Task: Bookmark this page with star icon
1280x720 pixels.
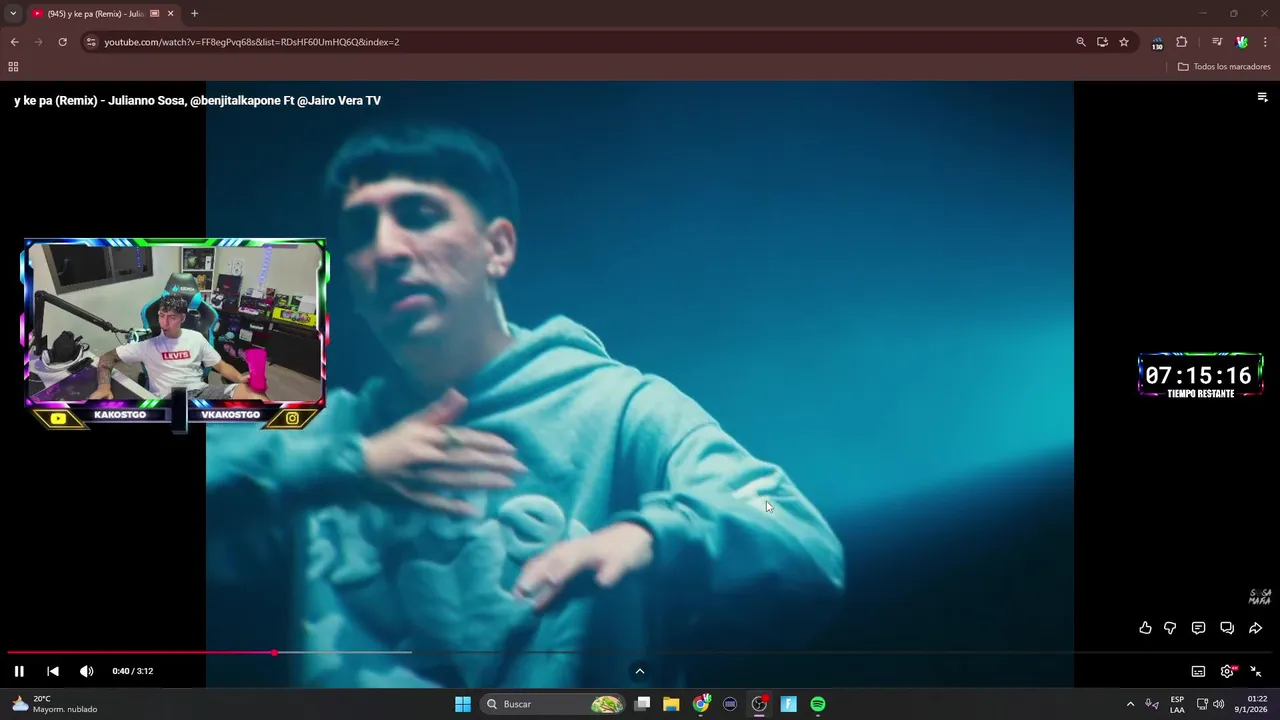Action: [x=1124, y=42]
